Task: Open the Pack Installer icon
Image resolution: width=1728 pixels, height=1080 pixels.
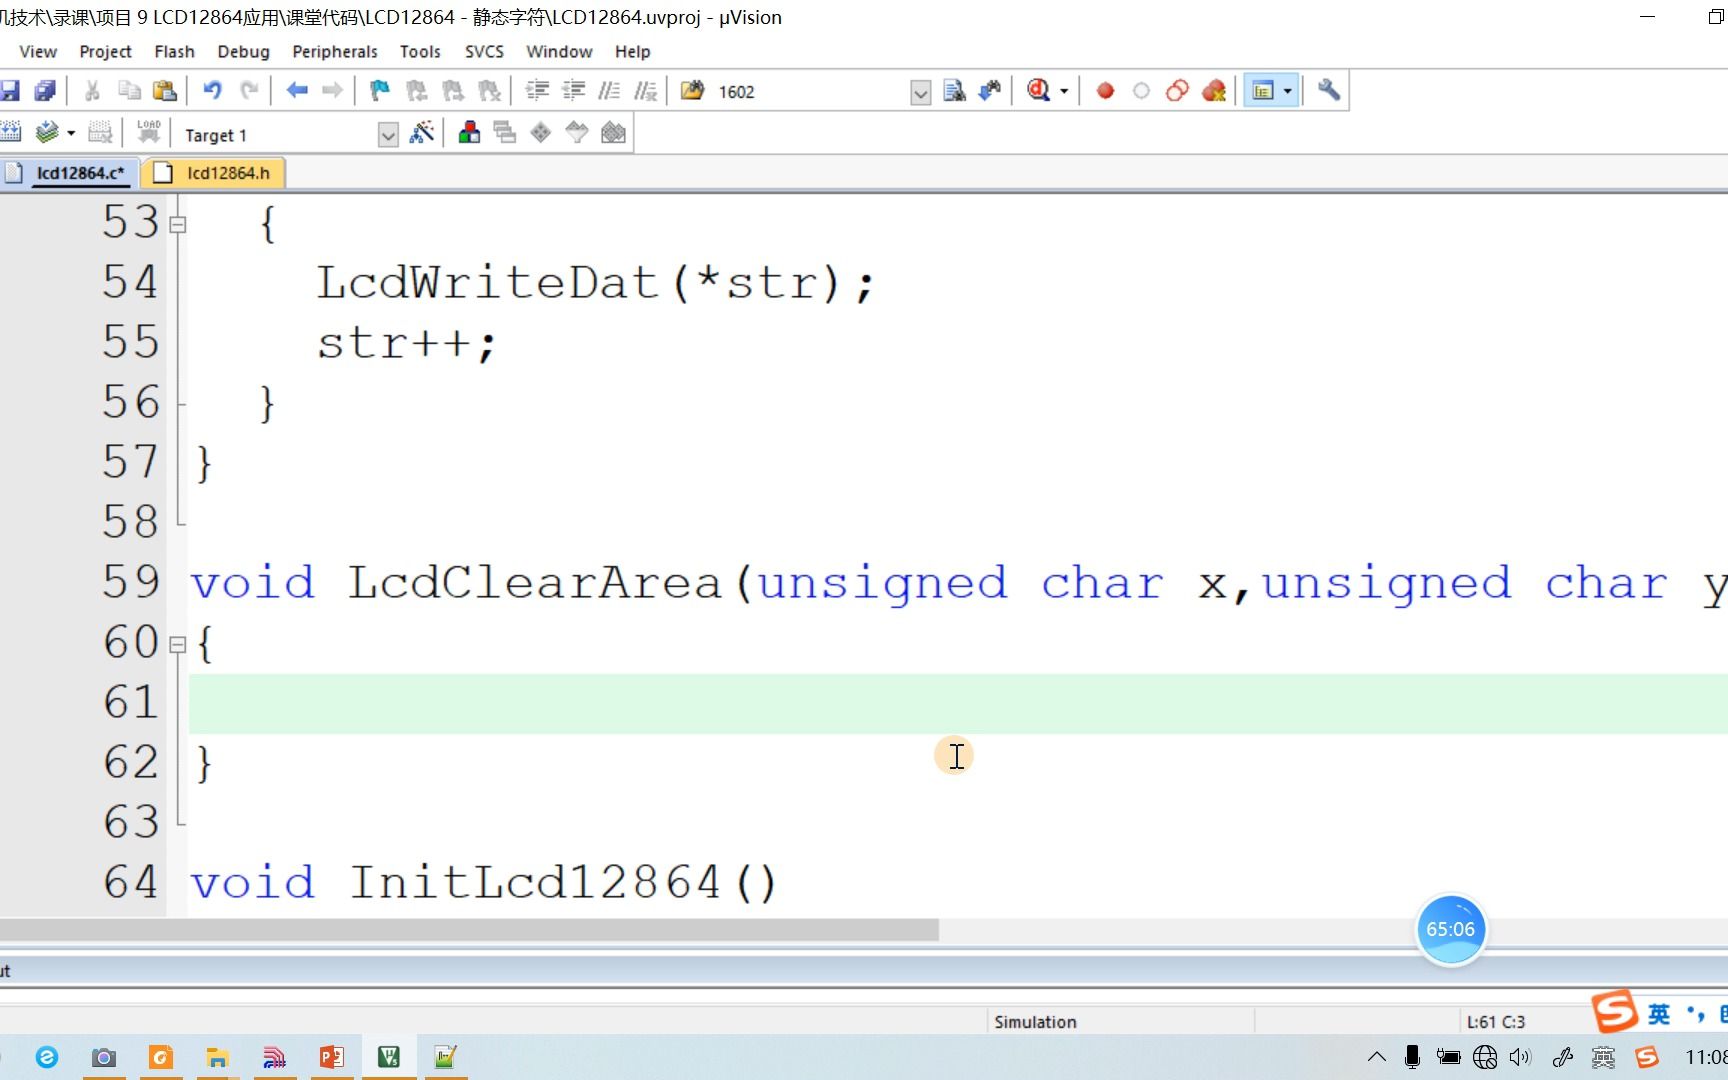Action: pyautogui.click(x=613, y=132)
